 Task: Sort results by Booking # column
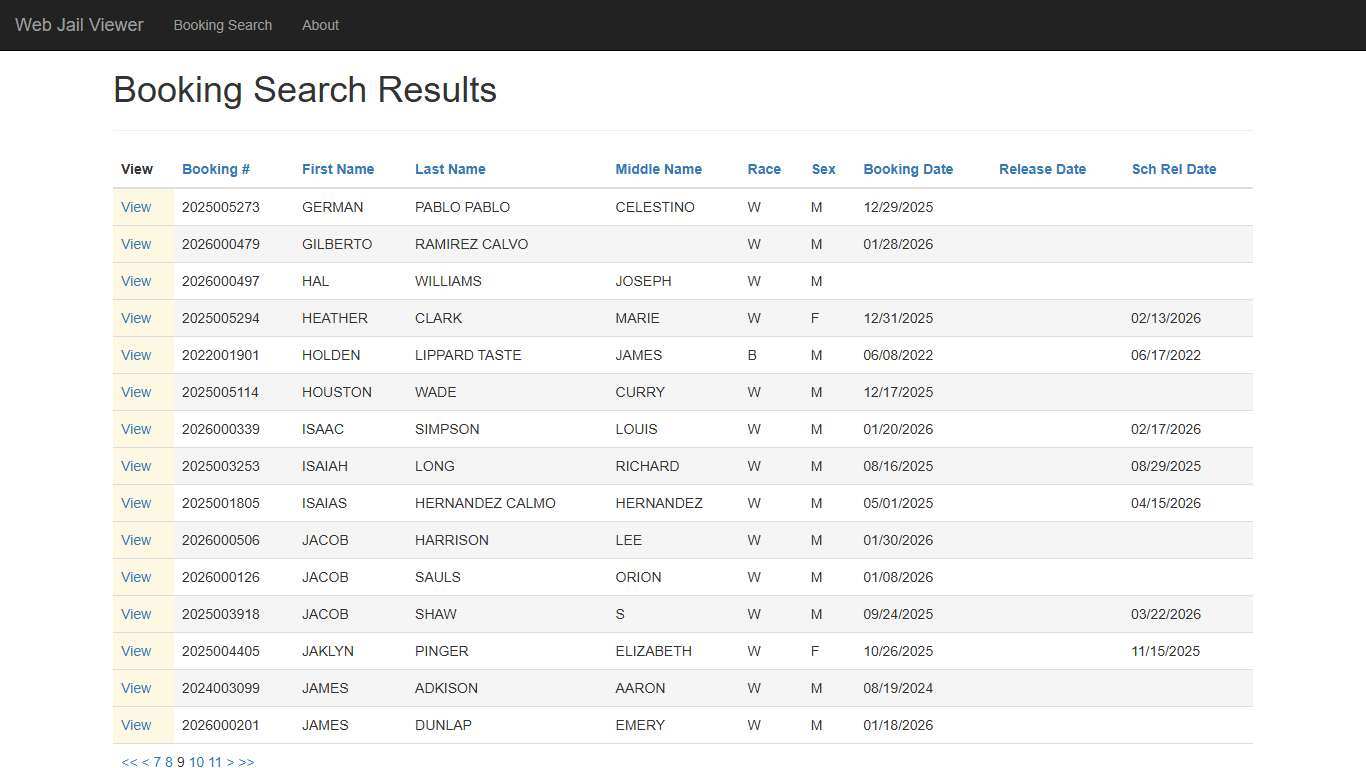pos(216,169)
